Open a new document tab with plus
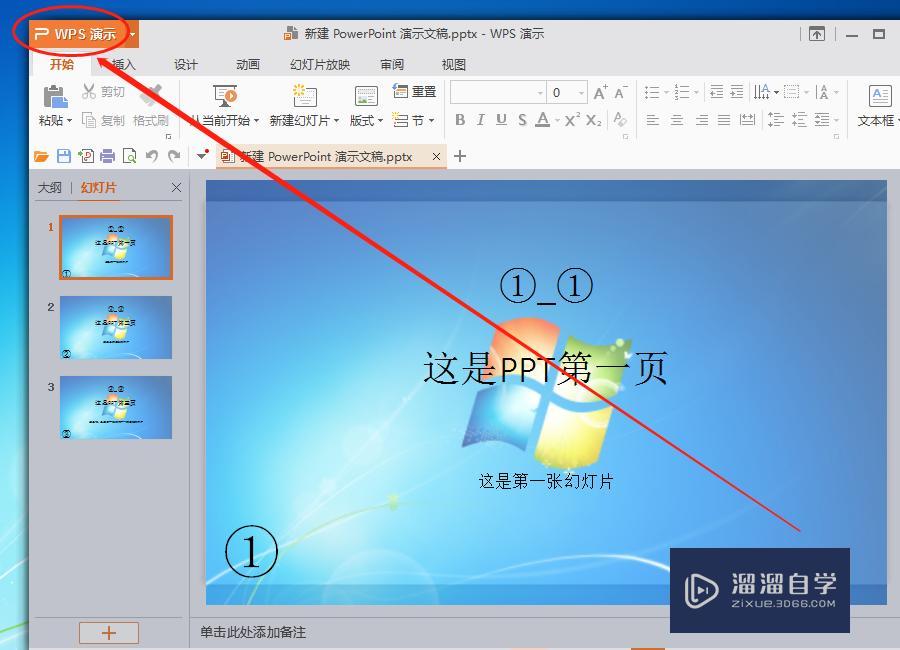900x650 pixels. pos(460,156)
